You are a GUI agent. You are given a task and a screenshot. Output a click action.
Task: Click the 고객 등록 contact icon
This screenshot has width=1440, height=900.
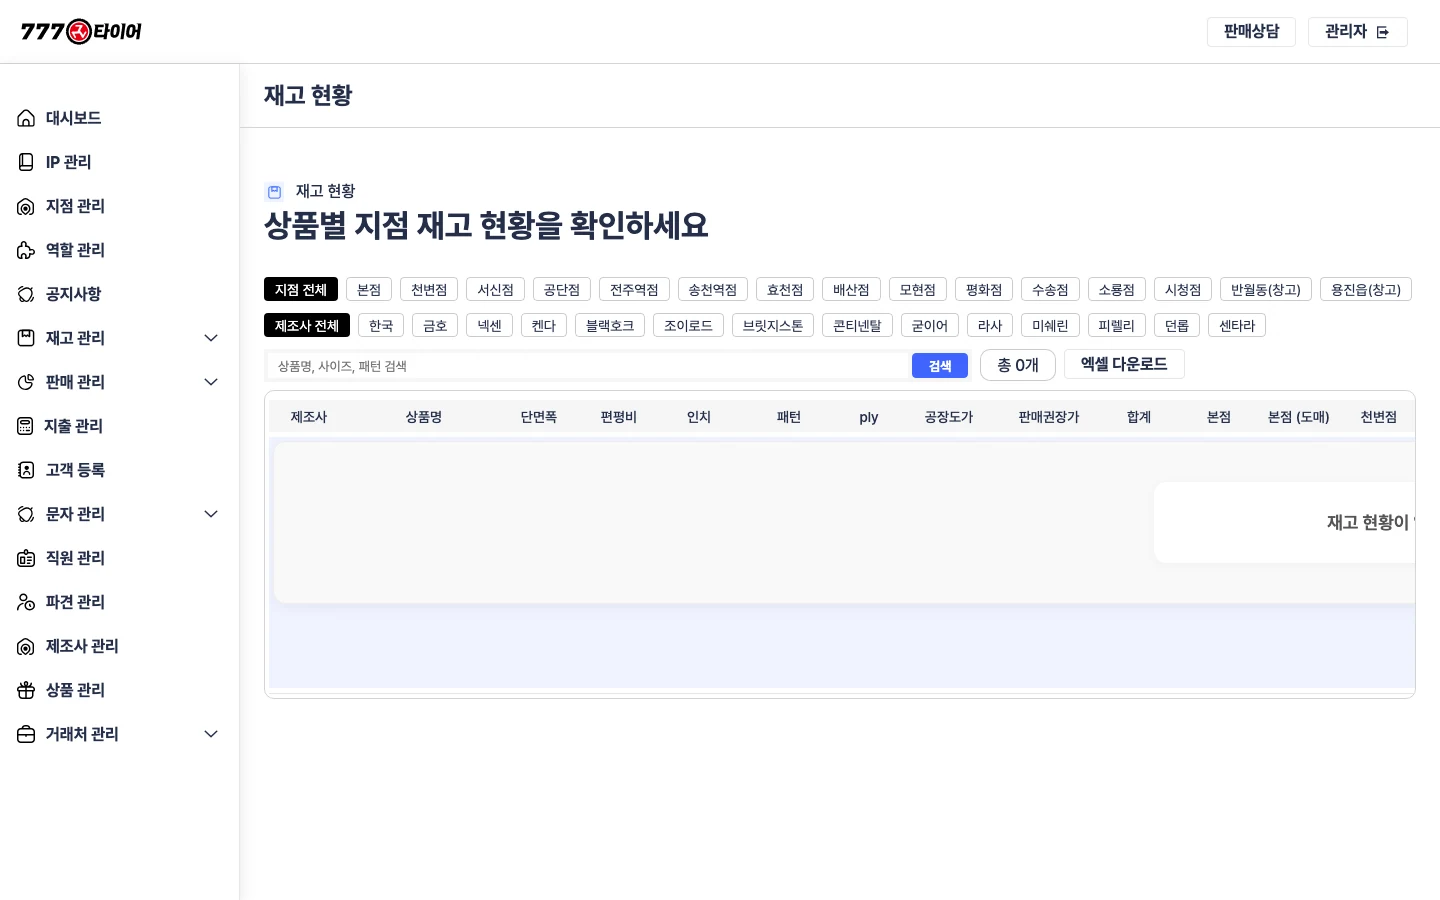[x=26, y=470]
